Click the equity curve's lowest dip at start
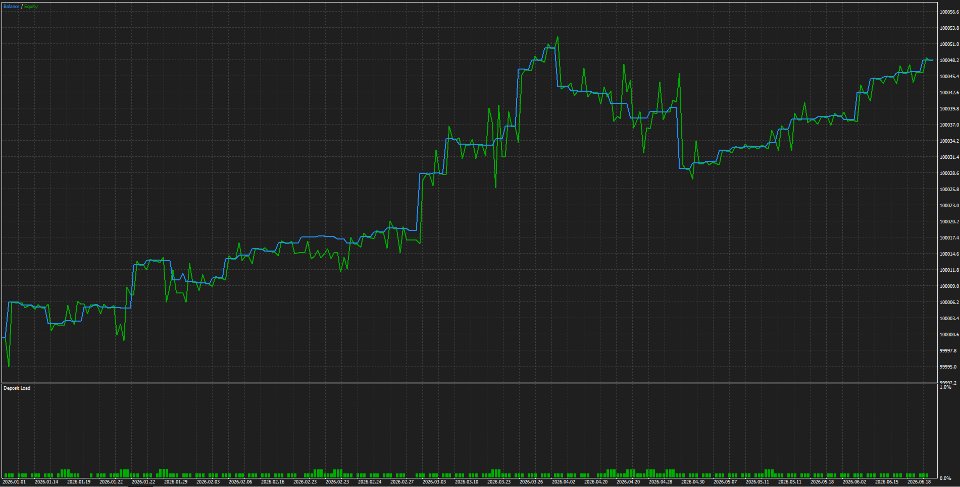960x487 pixels. pyautogui.click(x=9, y=366)
